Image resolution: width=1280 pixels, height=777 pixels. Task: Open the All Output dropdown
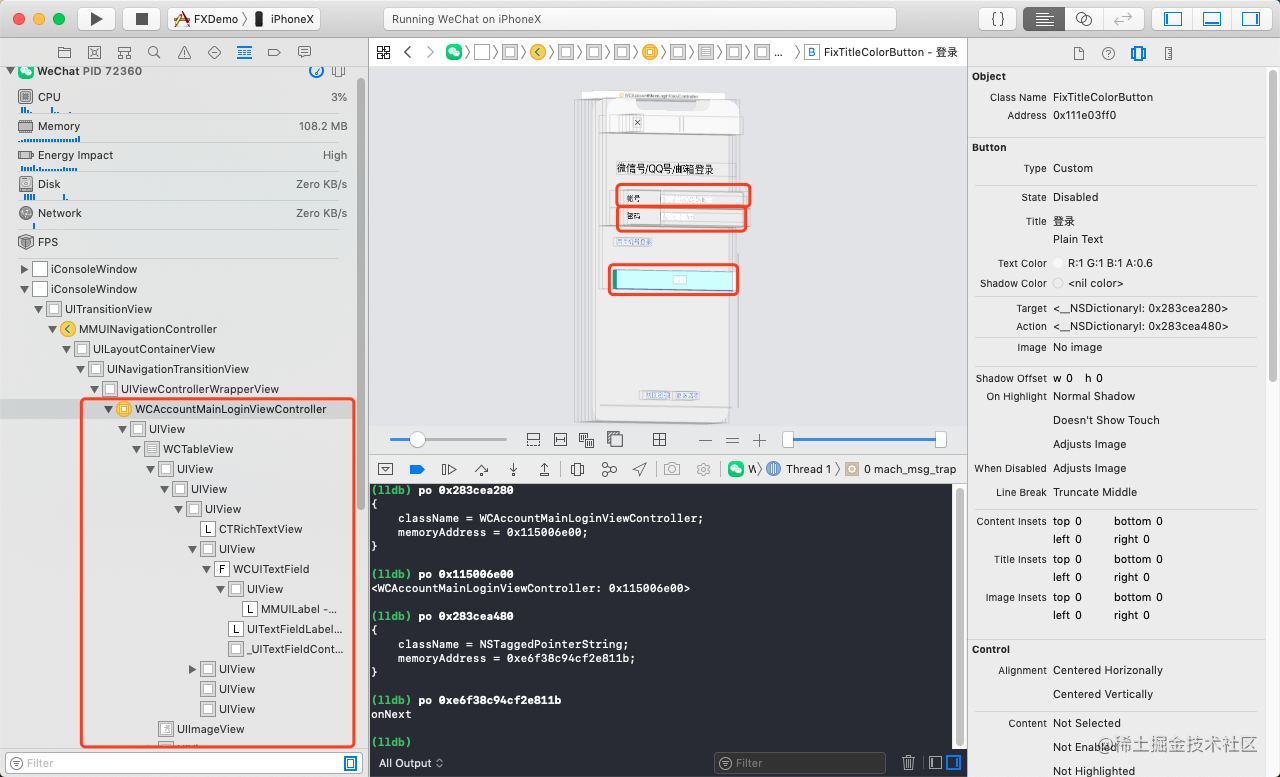coord(410,763)
